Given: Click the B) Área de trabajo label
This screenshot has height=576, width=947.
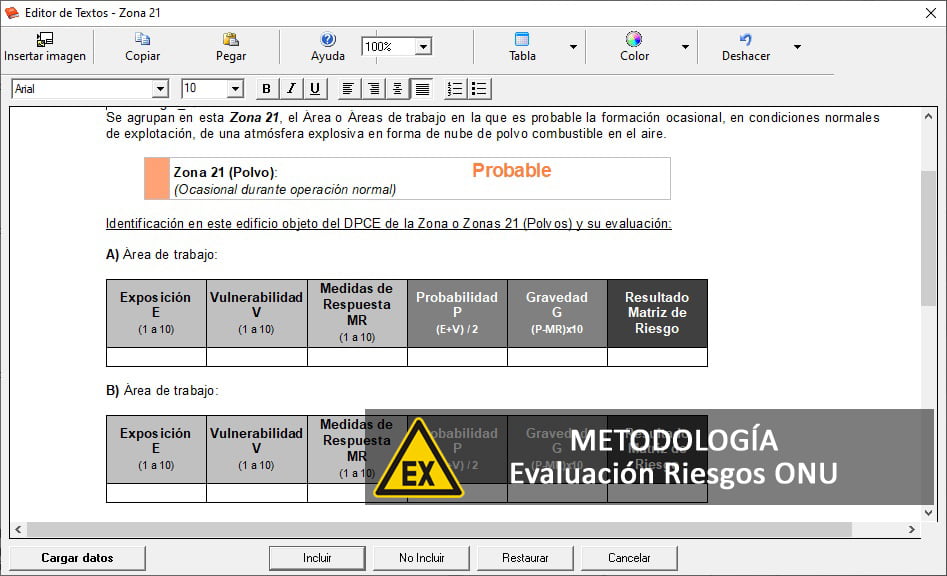Looking at the screenshot, I should pyautogui.click(x=162, y=391).
